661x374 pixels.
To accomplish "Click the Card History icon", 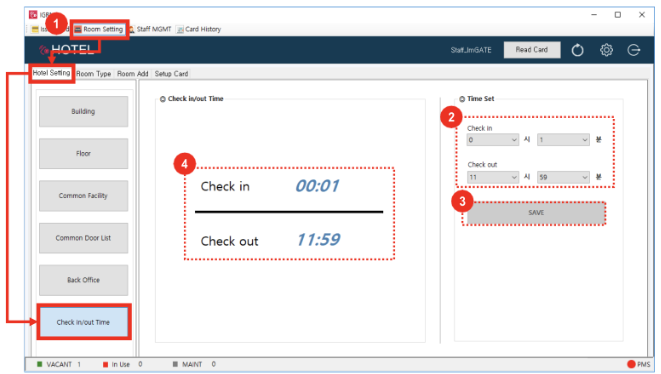I will pos(180,30).
